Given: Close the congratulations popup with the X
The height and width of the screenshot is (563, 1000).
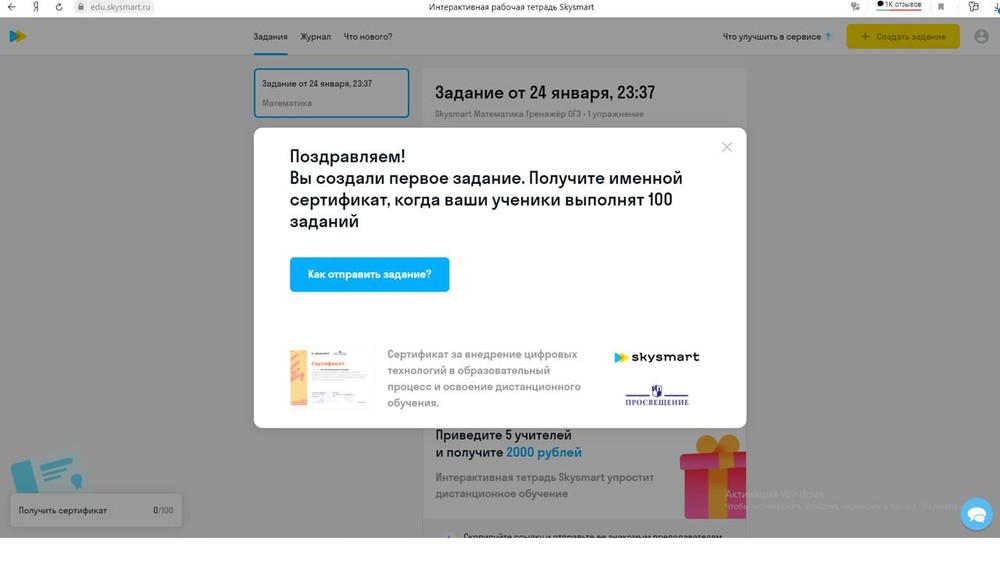Looking at the screenshot, I should (x=727, y=147).
